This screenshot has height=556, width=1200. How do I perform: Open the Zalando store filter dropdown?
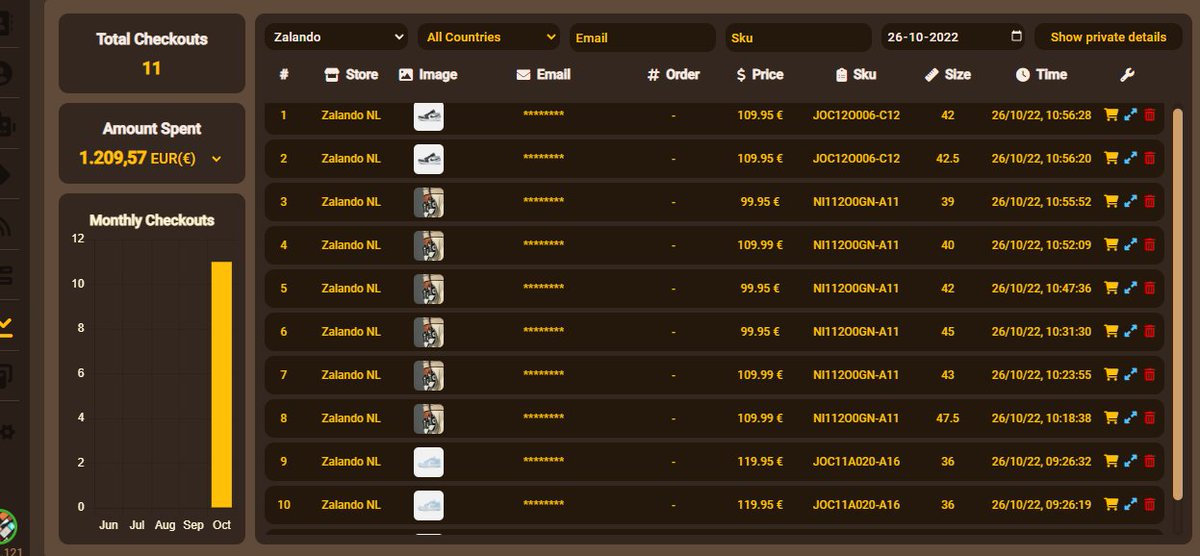[x=336, y=37]
